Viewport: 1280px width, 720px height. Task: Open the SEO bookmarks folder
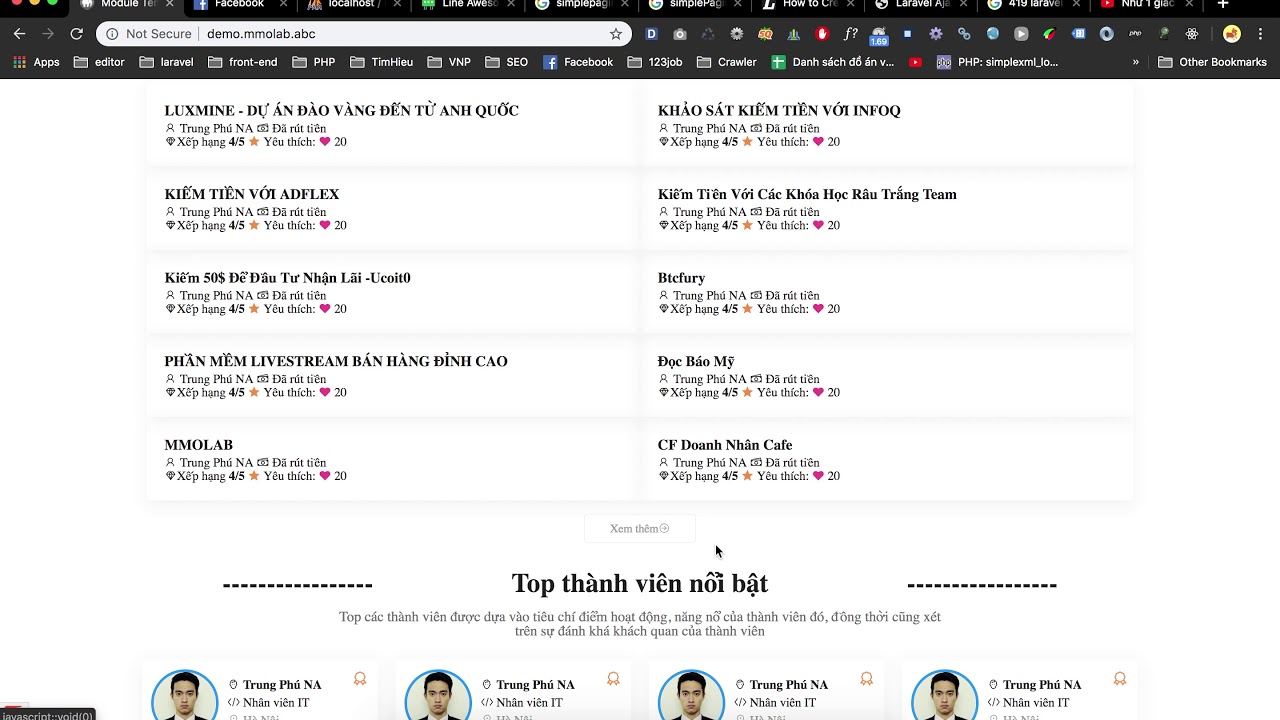(x=507, y=62)
